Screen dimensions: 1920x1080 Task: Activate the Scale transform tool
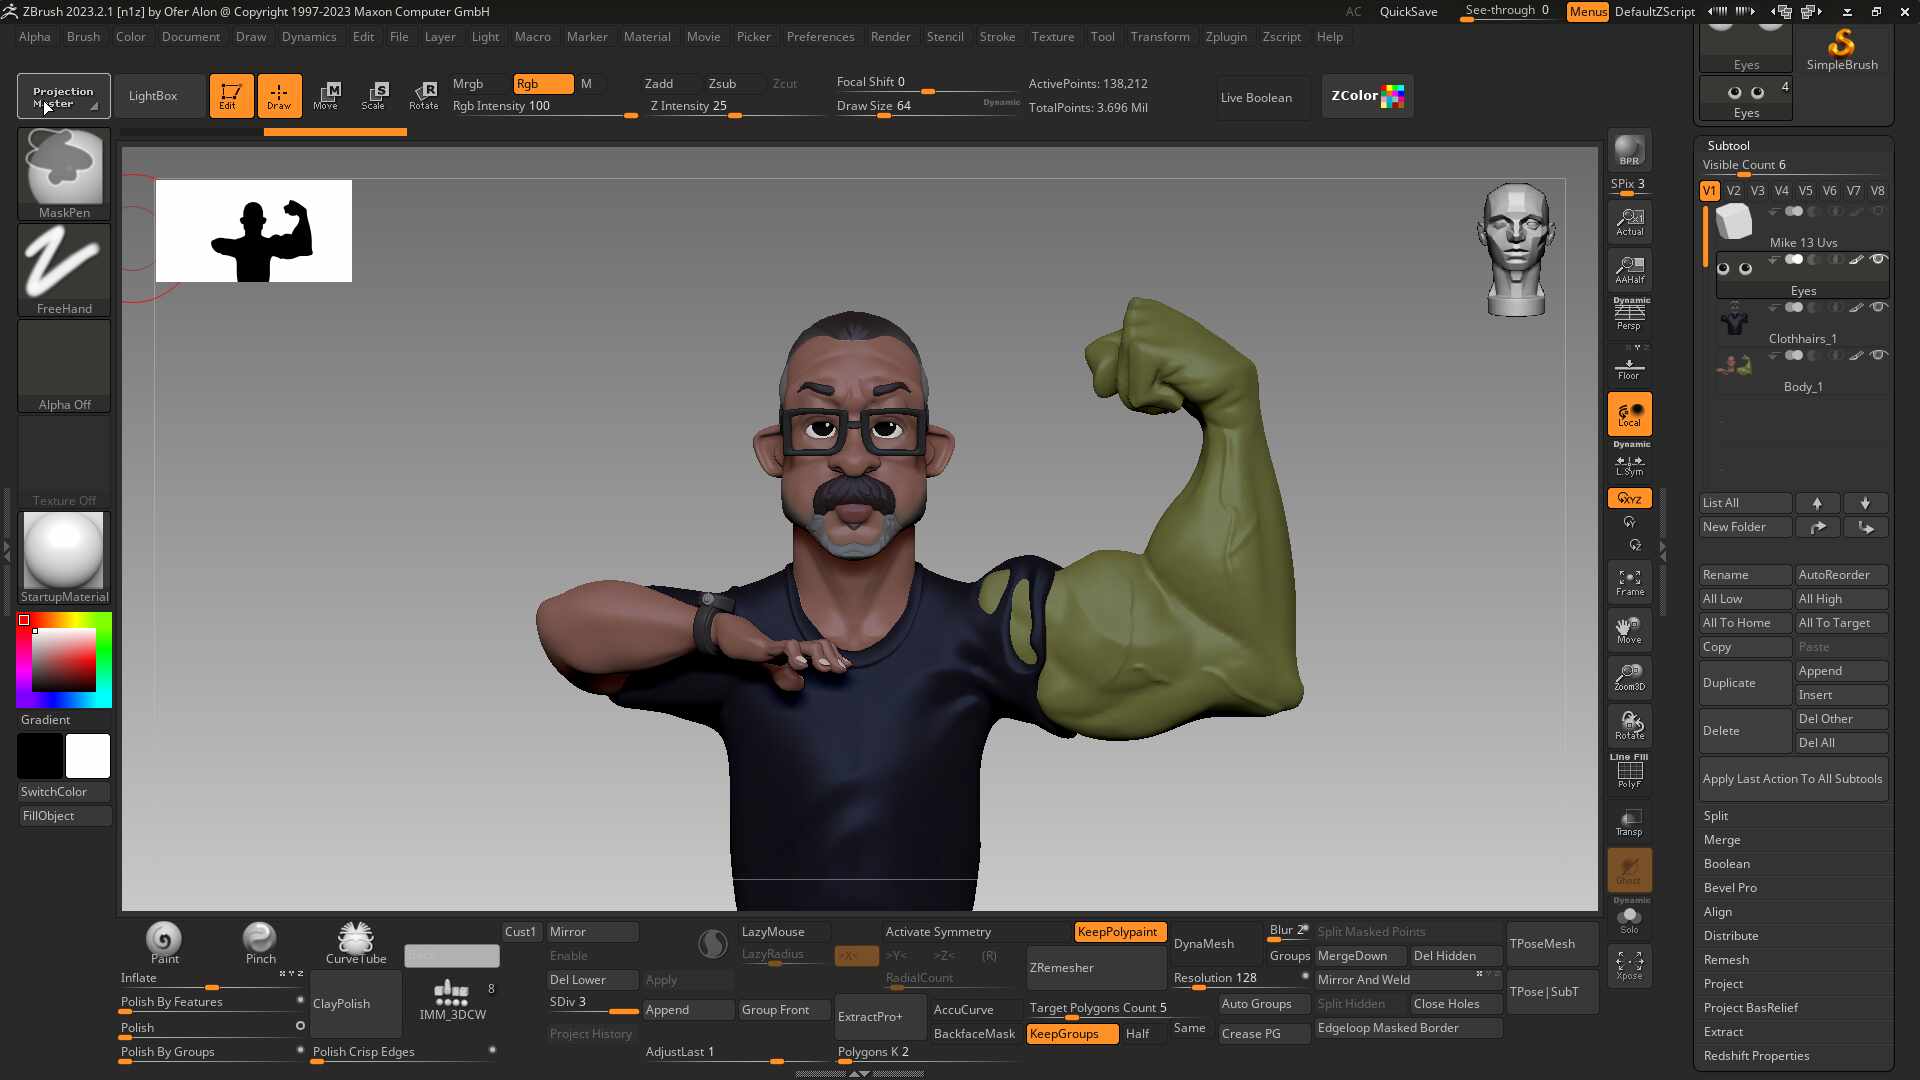click(374, 95)
